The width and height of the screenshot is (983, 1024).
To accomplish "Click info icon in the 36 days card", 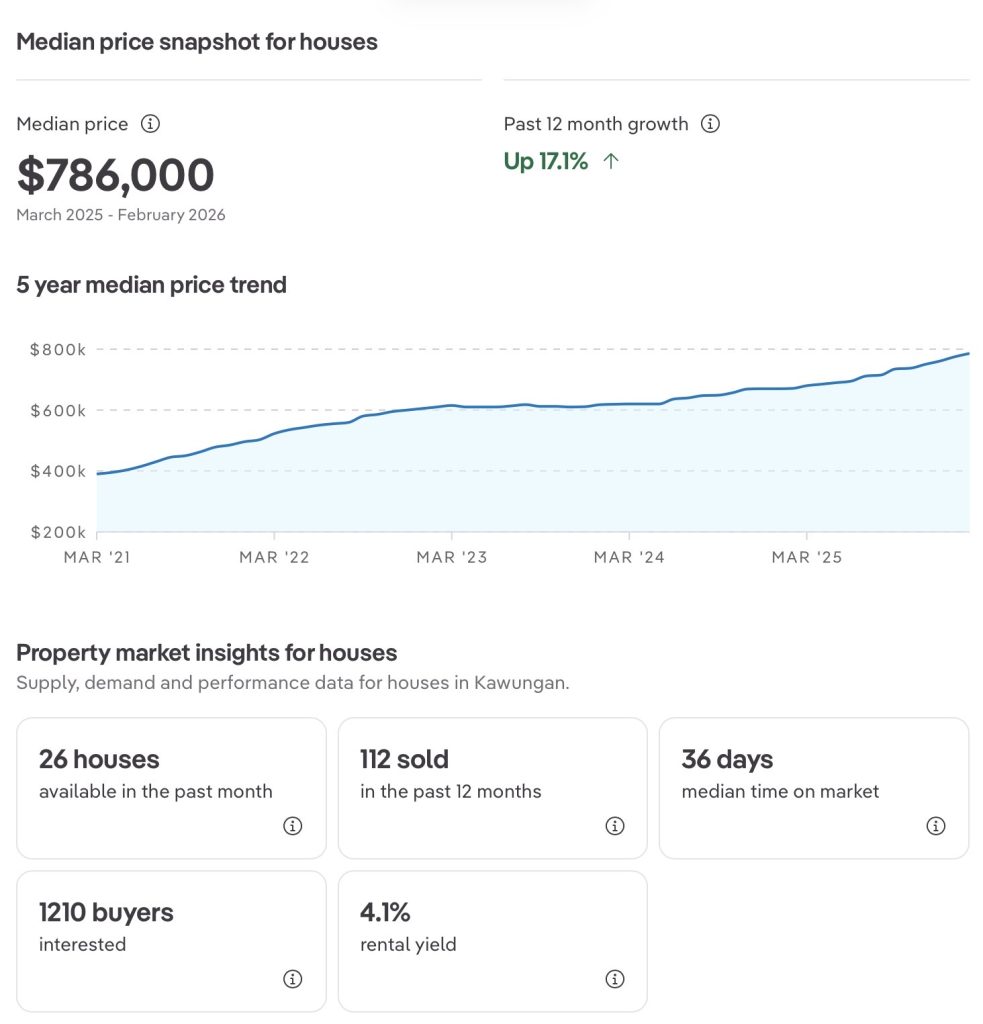I will [x=936, y=826].
